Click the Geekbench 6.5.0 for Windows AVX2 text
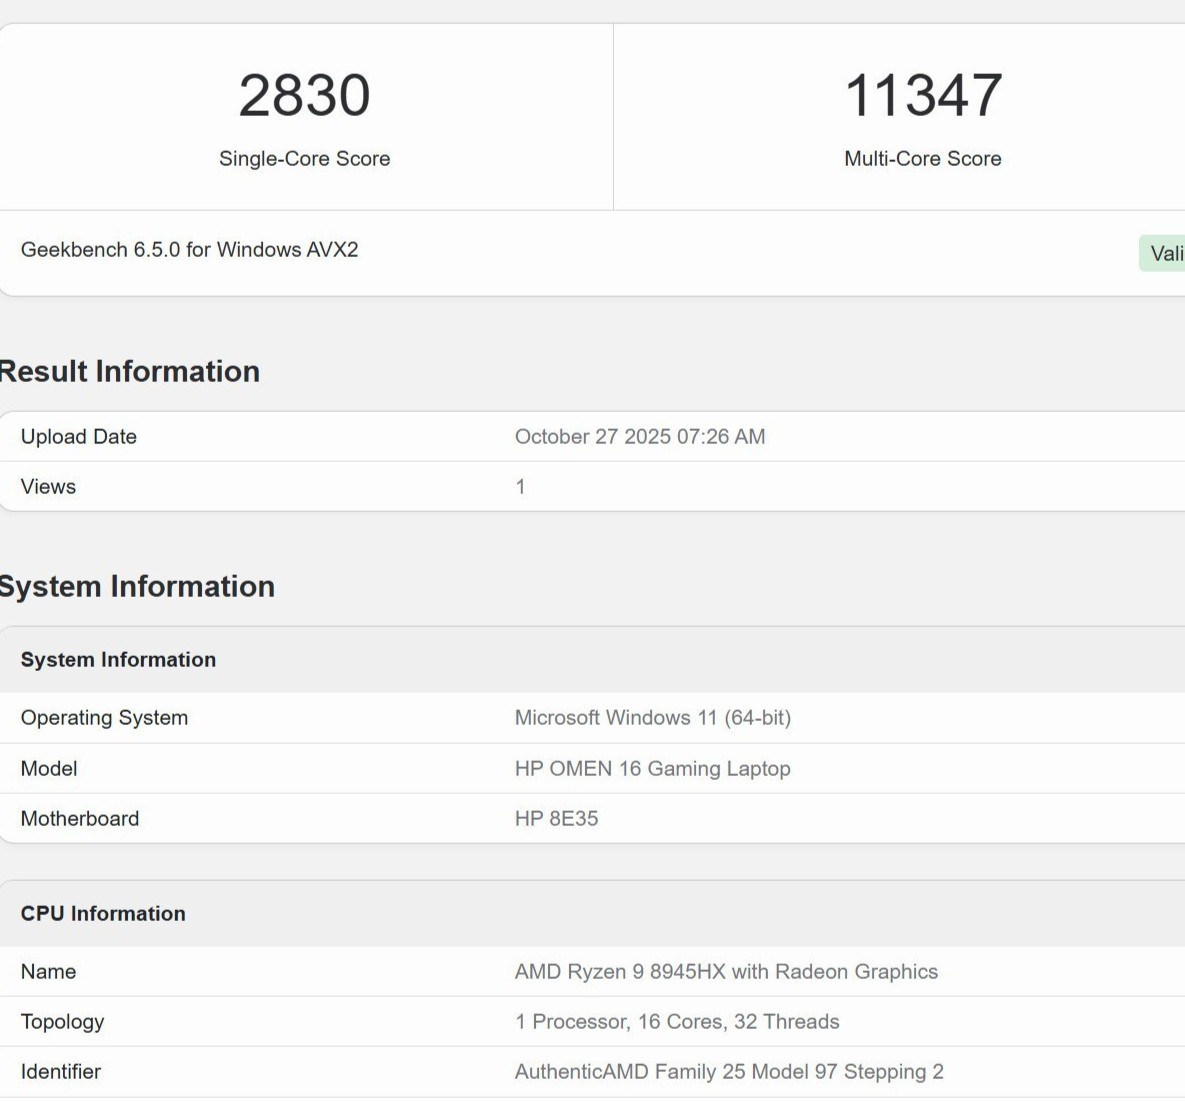The width and height of the screenshot is (1185, 1101). 189,250
